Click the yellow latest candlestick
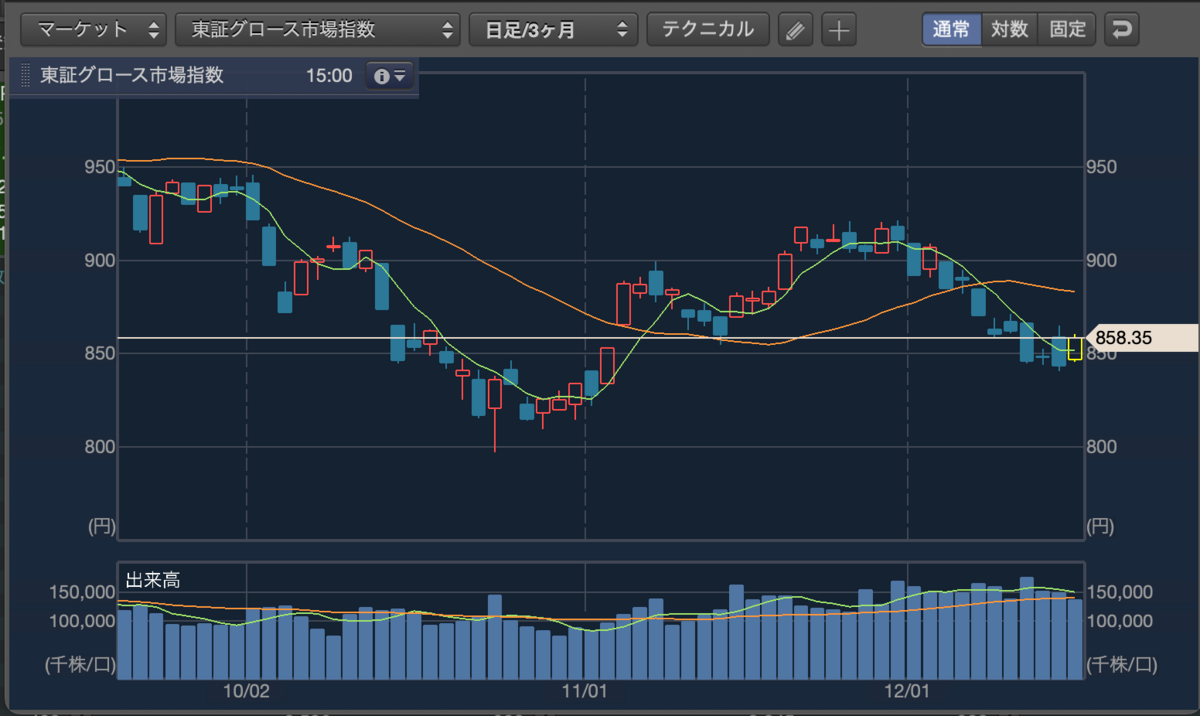The image size is (1200, 716). (x=1075, y=347)
